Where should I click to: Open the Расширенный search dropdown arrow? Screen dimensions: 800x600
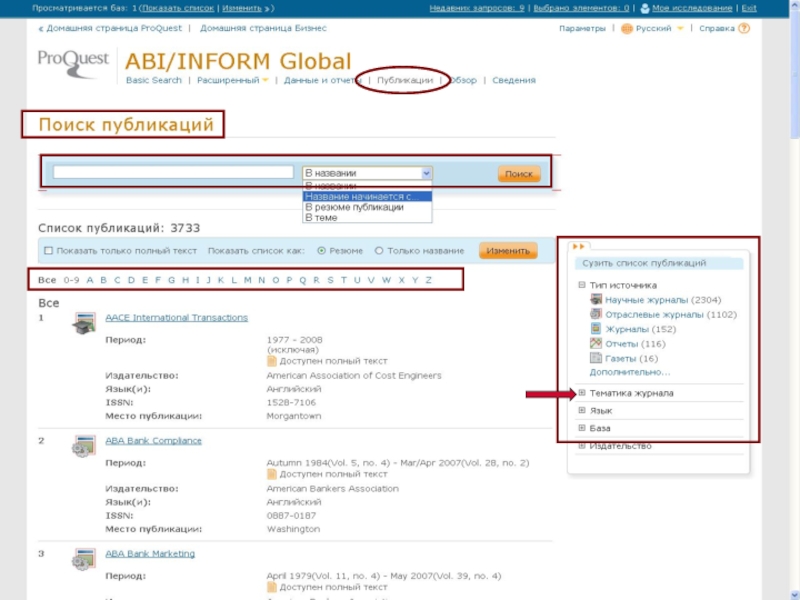pos(265,80)
